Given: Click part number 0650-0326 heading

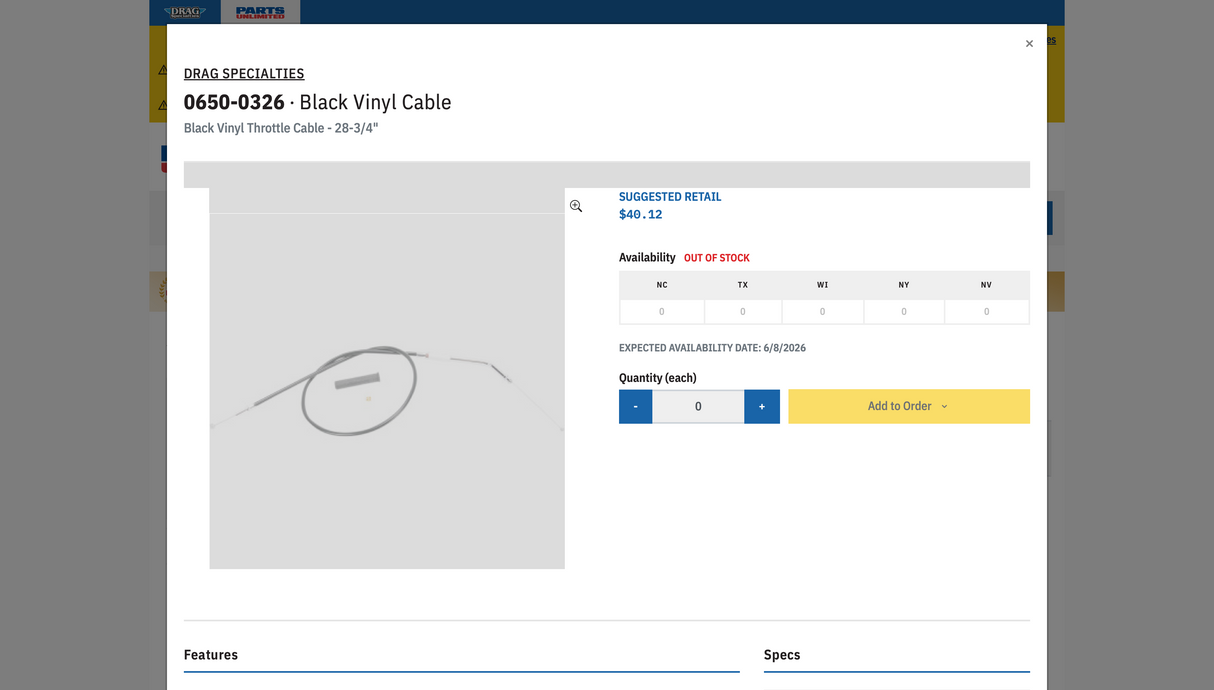Looking at the screenshot, I should click(234, 102).
